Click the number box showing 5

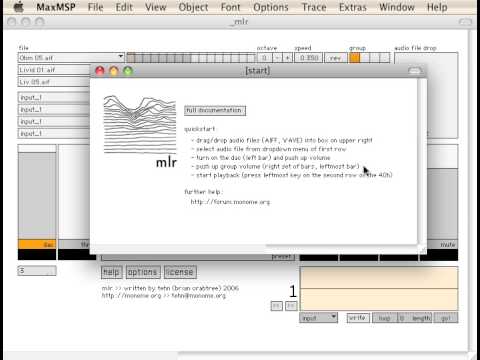pos(37,271)
